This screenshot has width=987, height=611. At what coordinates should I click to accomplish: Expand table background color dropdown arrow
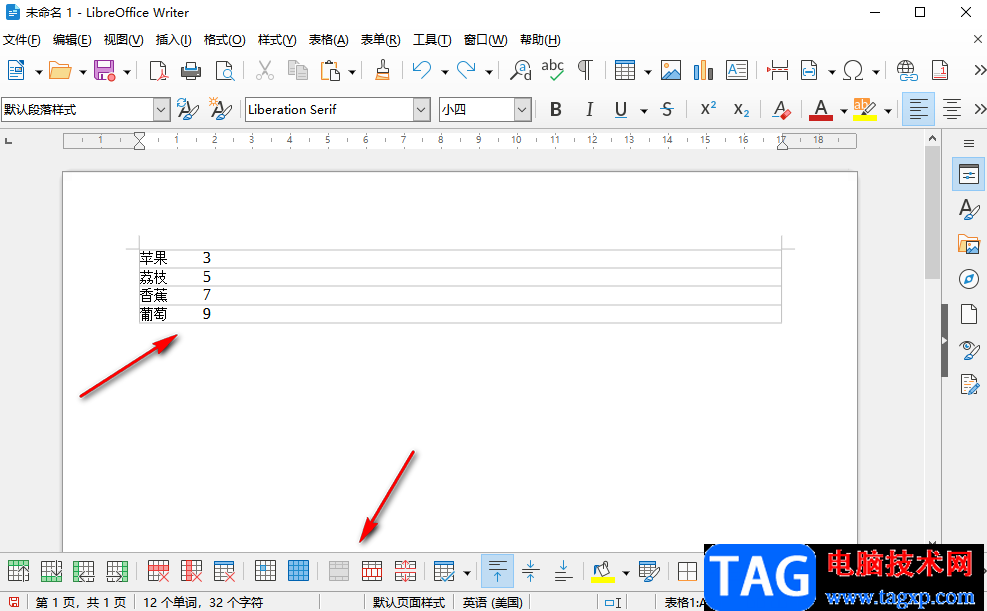[625, 573]
